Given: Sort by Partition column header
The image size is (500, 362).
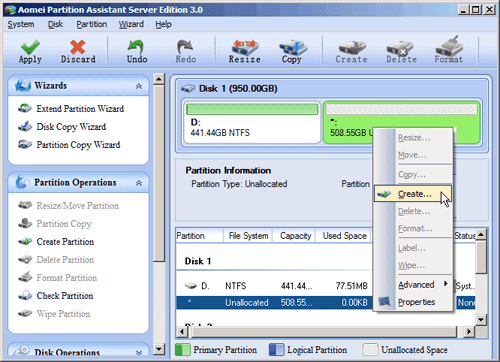Looking at the screenshot, I should coord(199,236).
